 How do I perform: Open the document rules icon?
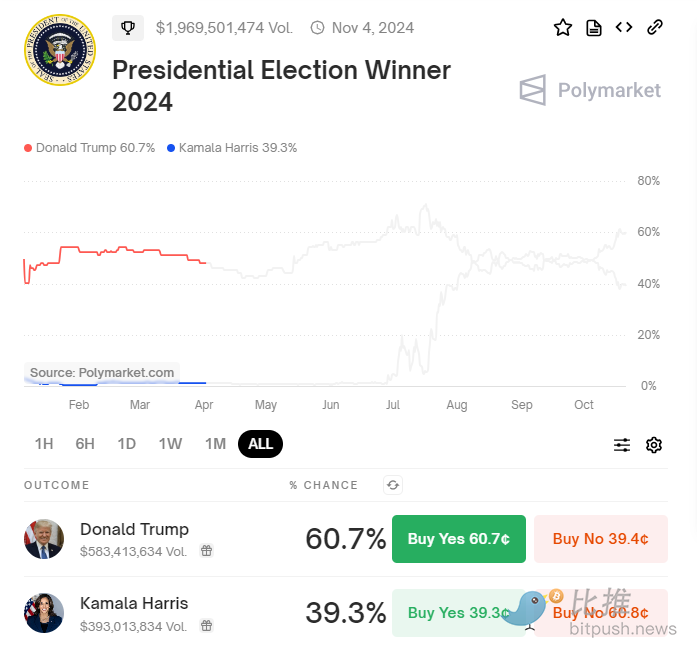pos(594,28)
